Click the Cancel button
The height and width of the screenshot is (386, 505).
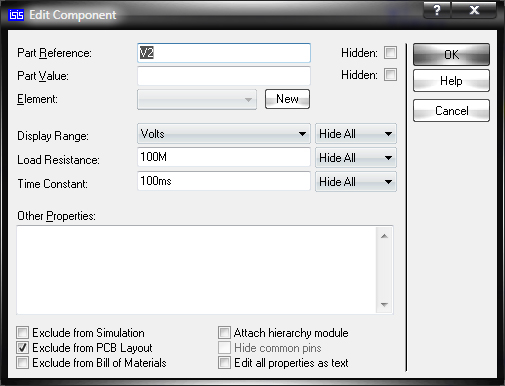coord(451,111)
